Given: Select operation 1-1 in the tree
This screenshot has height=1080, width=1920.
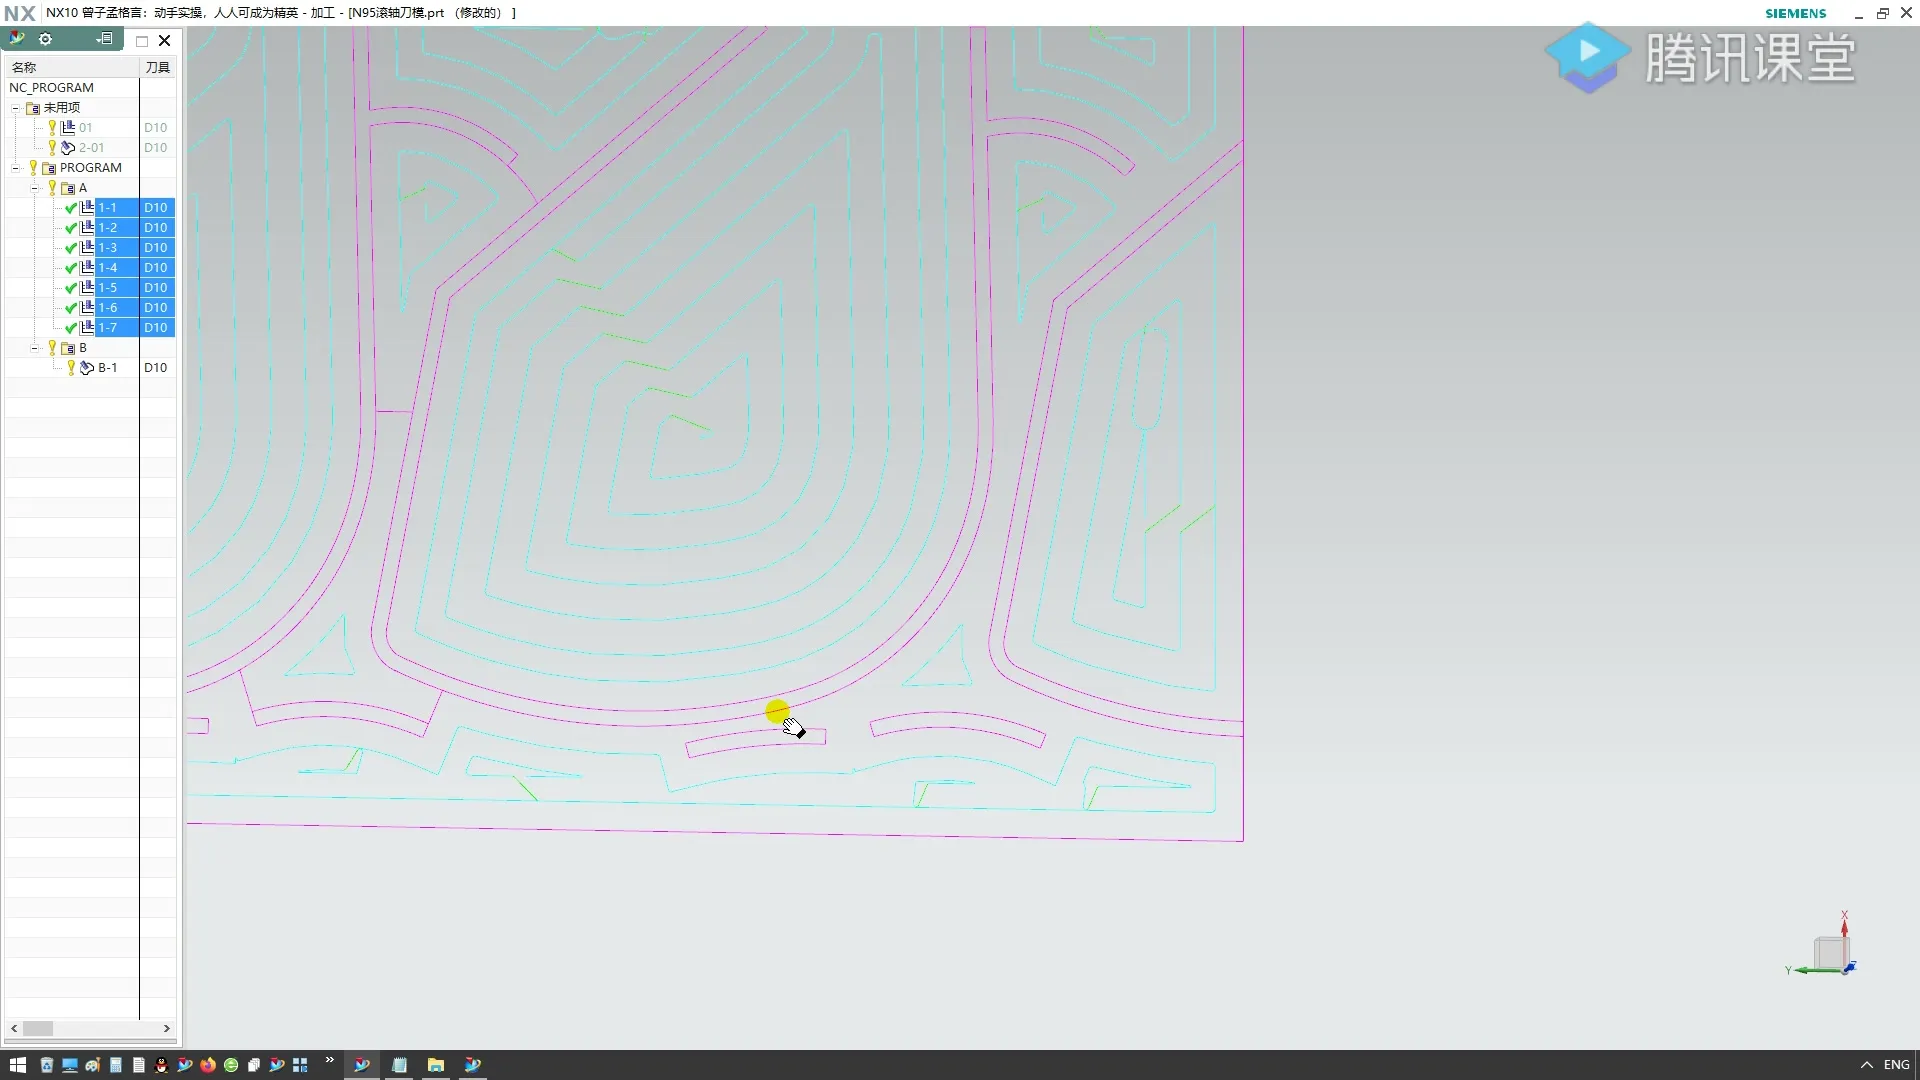Looking at the screenshot, I should 107,208.
